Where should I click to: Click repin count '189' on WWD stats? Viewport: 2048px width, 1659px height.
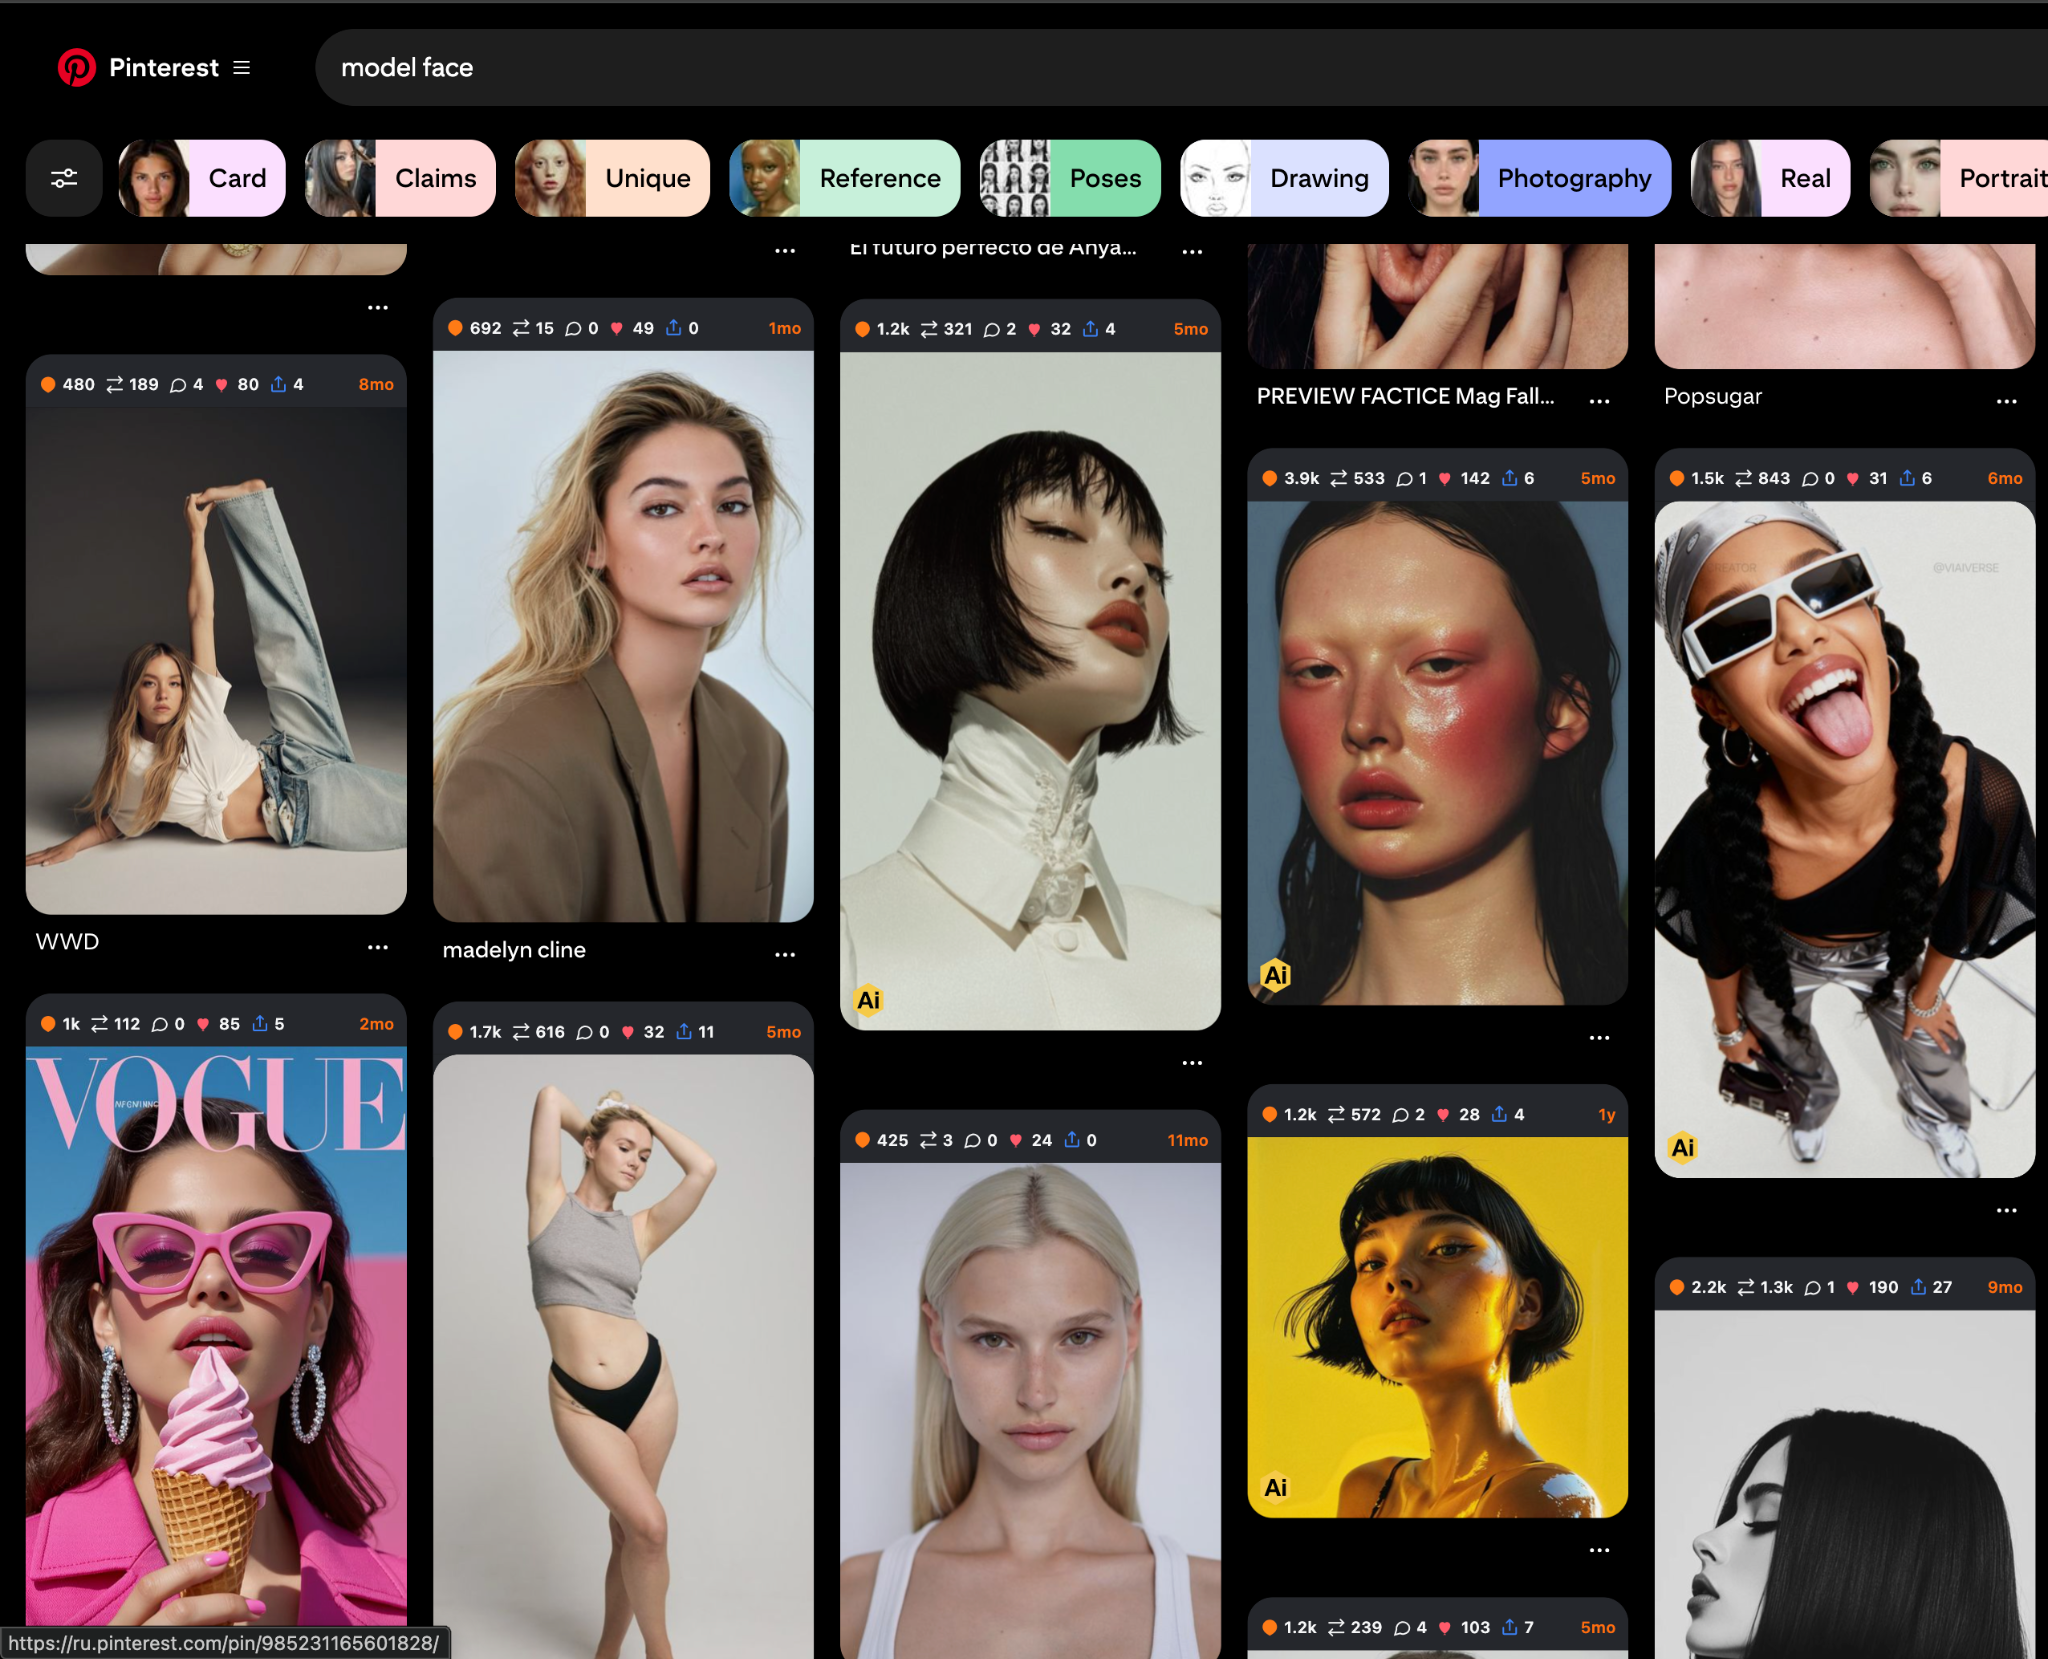coord(143,384)
